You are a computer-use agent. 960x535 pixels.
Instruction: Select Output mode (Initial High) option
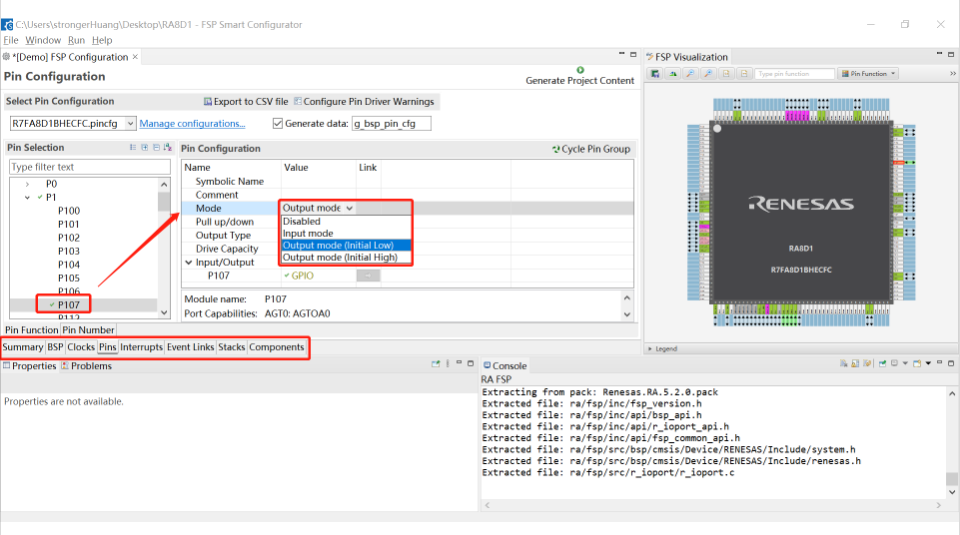[x=345, y=257]
